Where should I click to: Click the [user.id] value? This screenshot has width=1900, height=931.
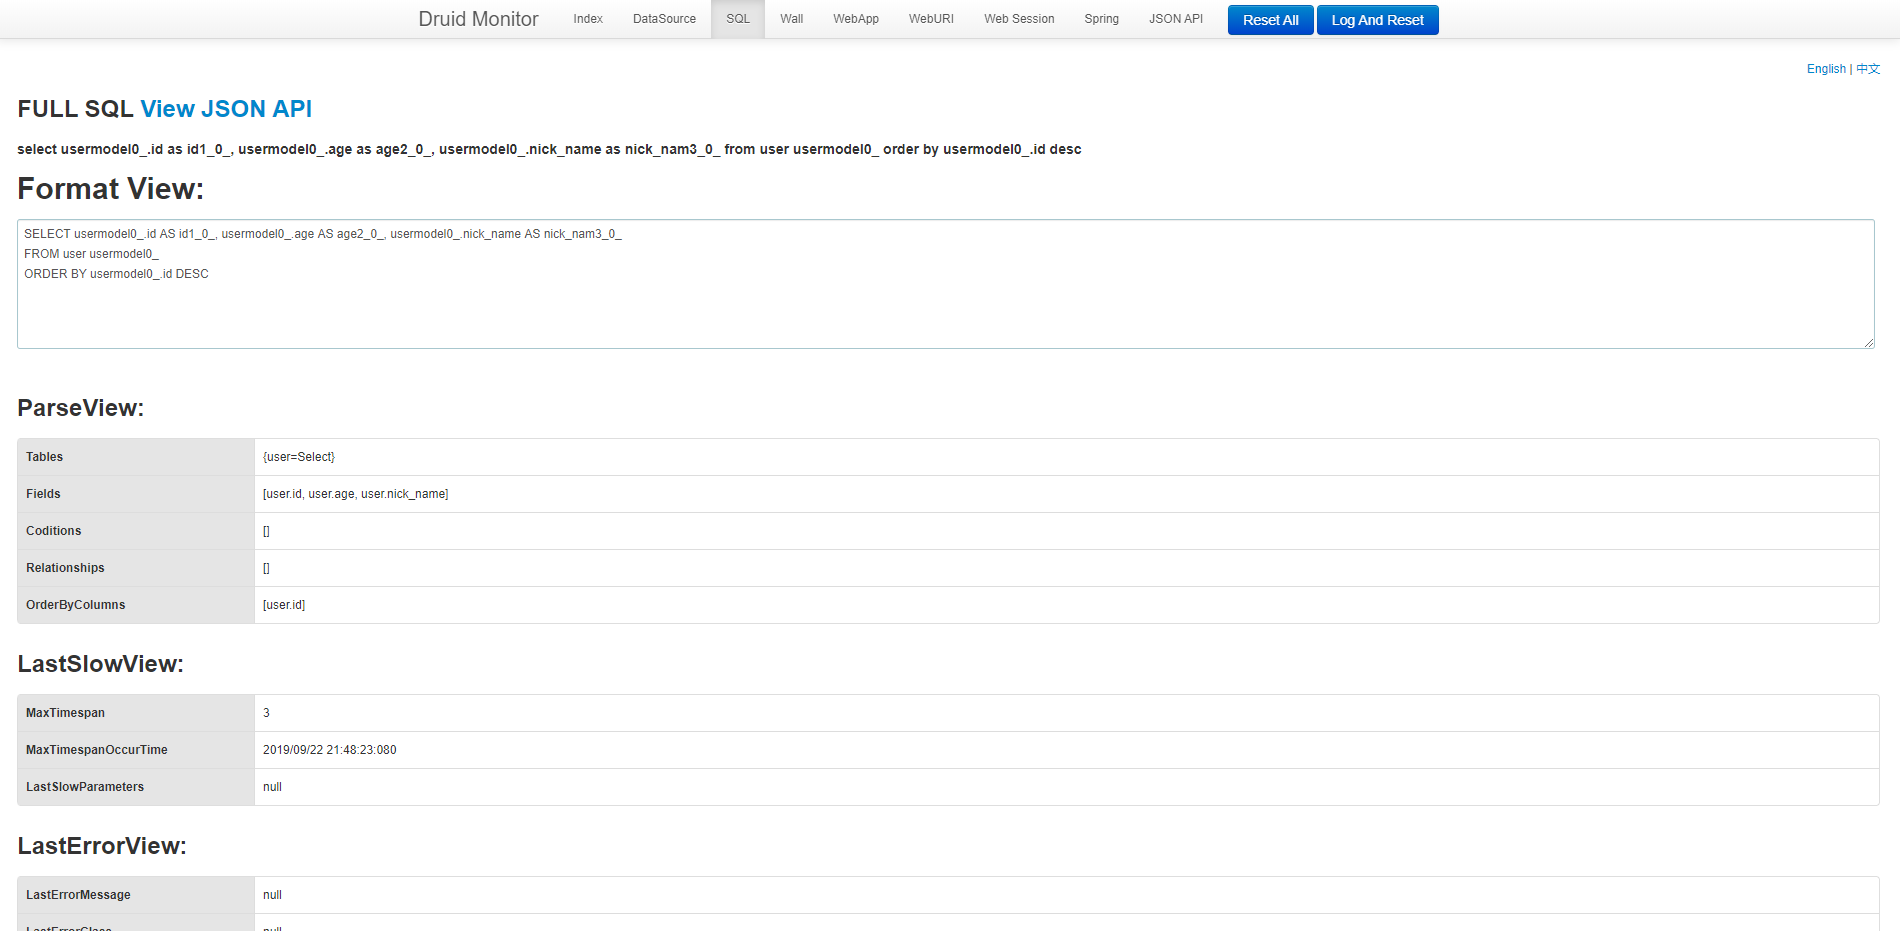click(x=284, y=605)
